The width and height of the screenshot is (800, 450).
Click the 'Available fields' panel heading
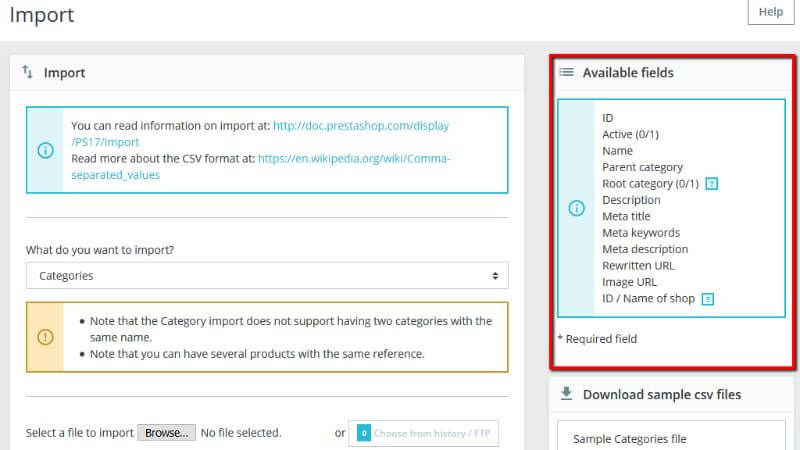[628, 72]
